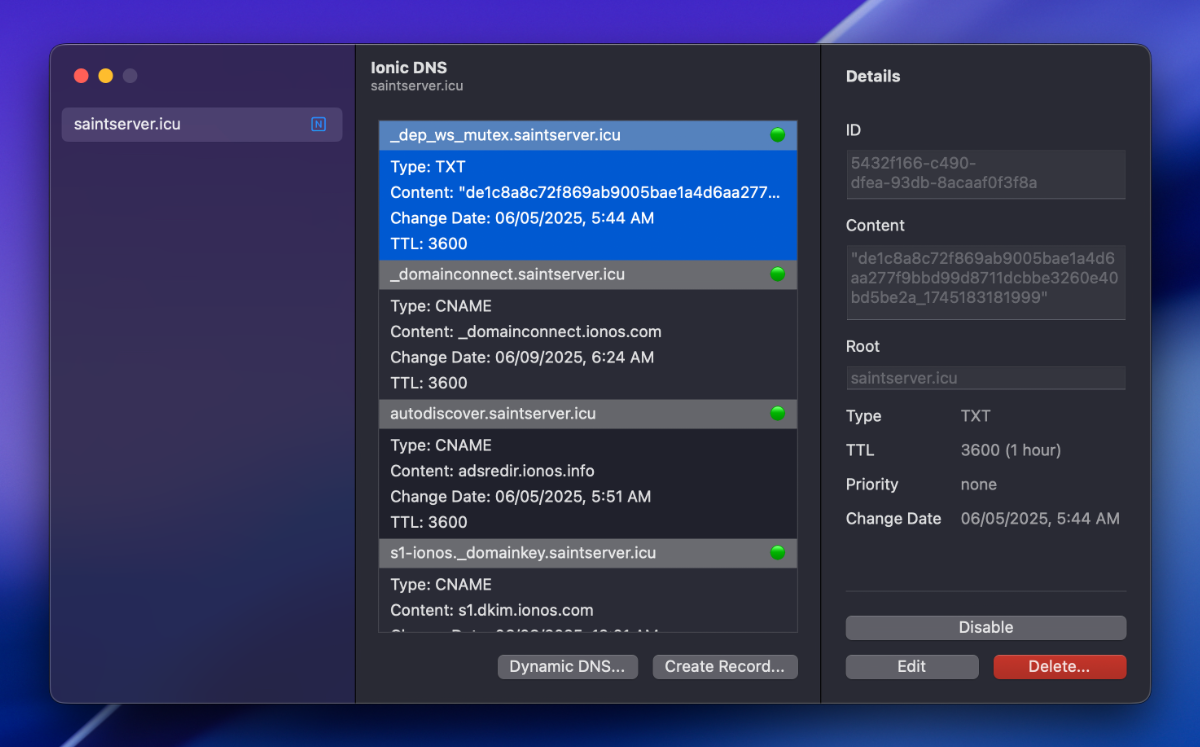Screen dimensions: 1200x747
Task: Click 'Change Date: 06/05/2025, 5:51 AM' line
Action: (521, 496)
